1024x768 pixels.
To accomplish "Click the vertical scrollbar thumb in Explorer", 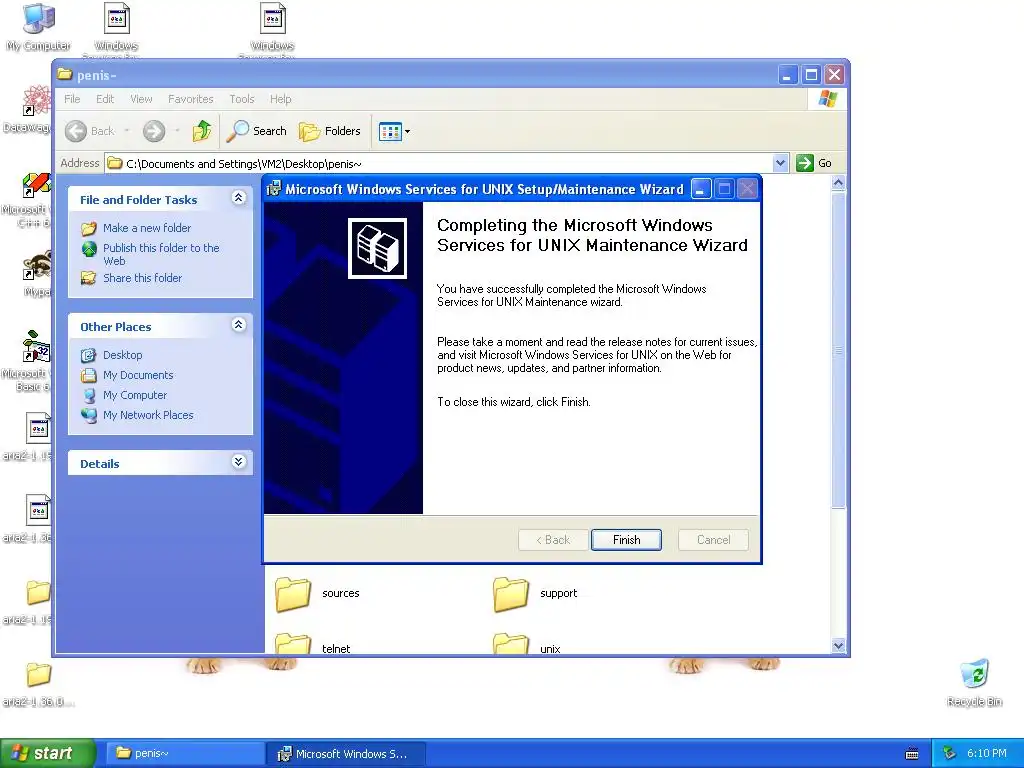I will pos(839,350).
